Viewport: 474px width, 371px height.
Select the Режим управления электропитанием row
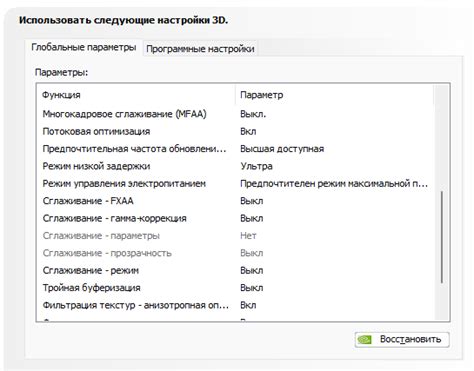tap(235, 183)
